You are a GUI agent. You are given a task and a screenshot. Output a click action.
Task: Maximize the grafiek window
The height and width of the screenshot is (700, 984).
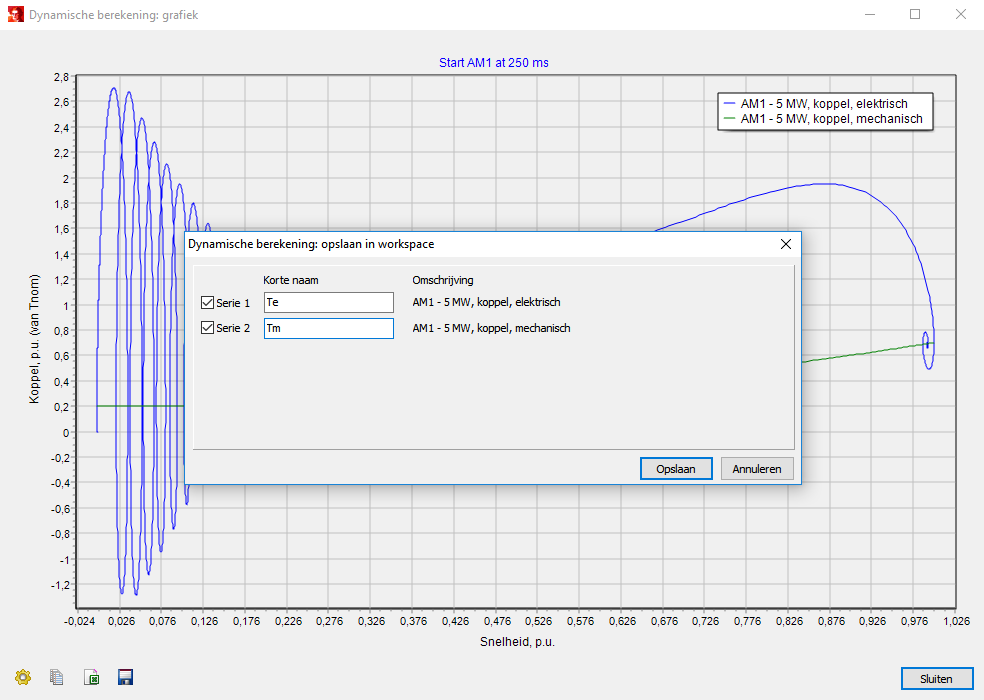[914, 14]
